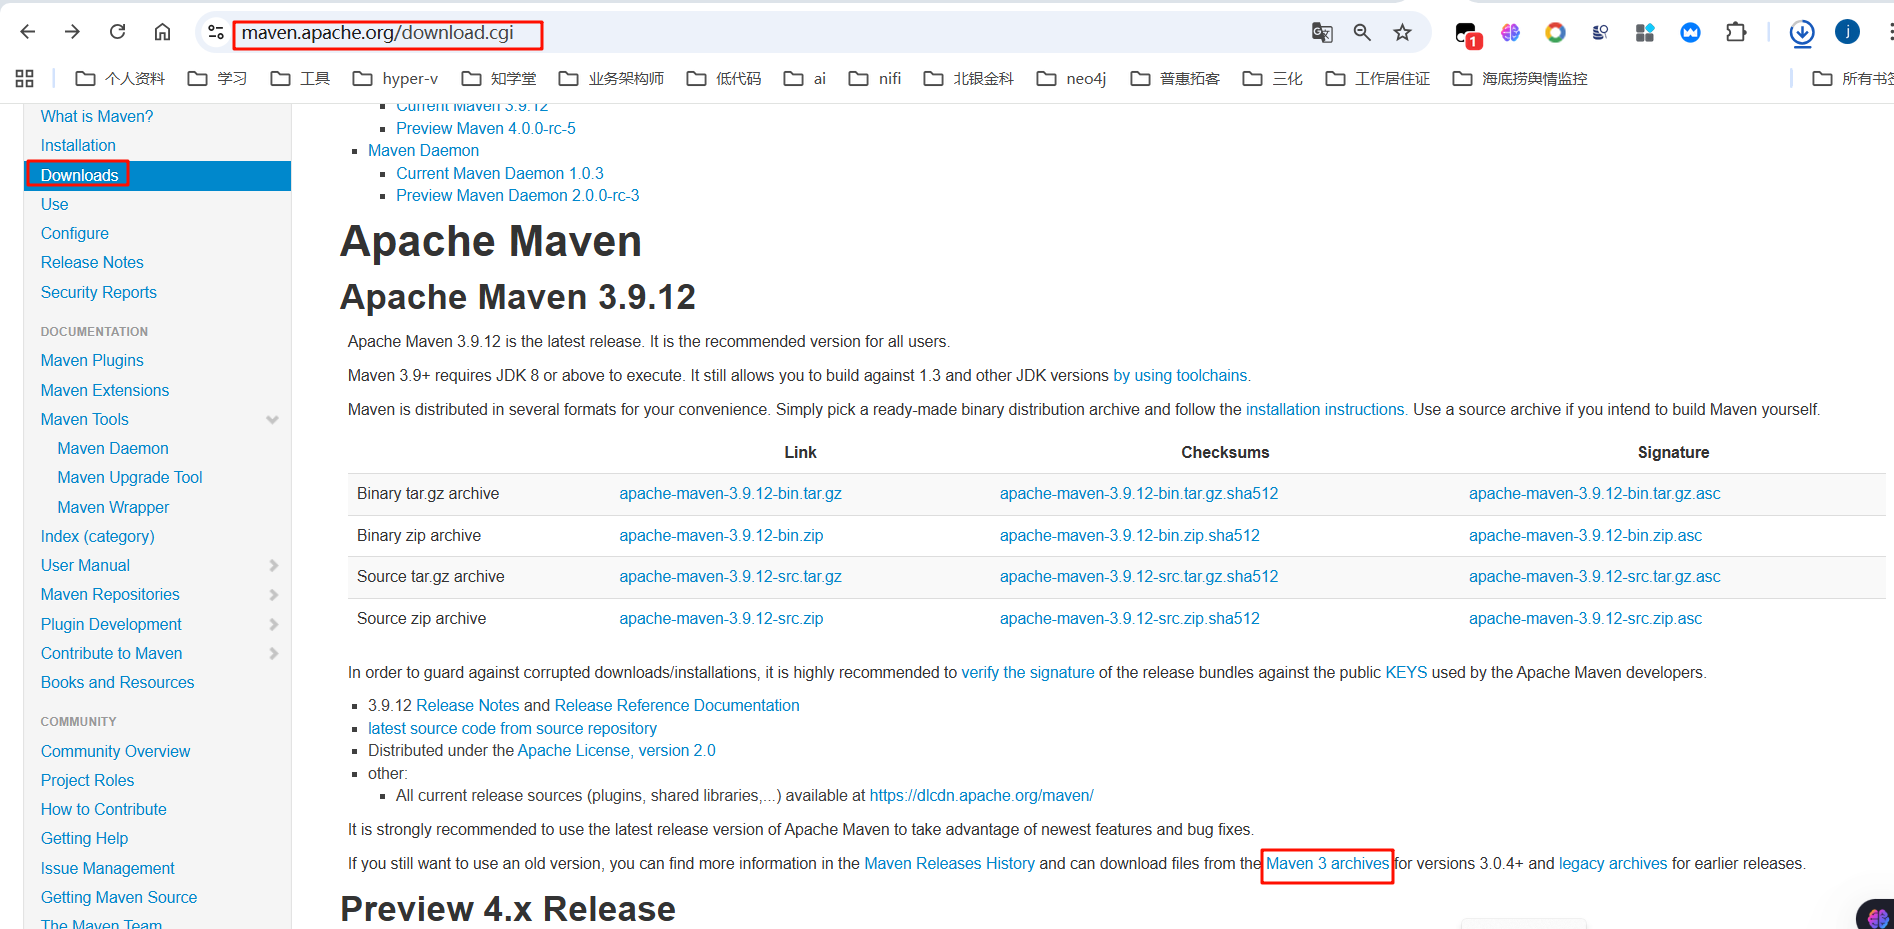Open Maven Wrapper in sidebar
This screenshot has height=929, width=1894.
113,507
